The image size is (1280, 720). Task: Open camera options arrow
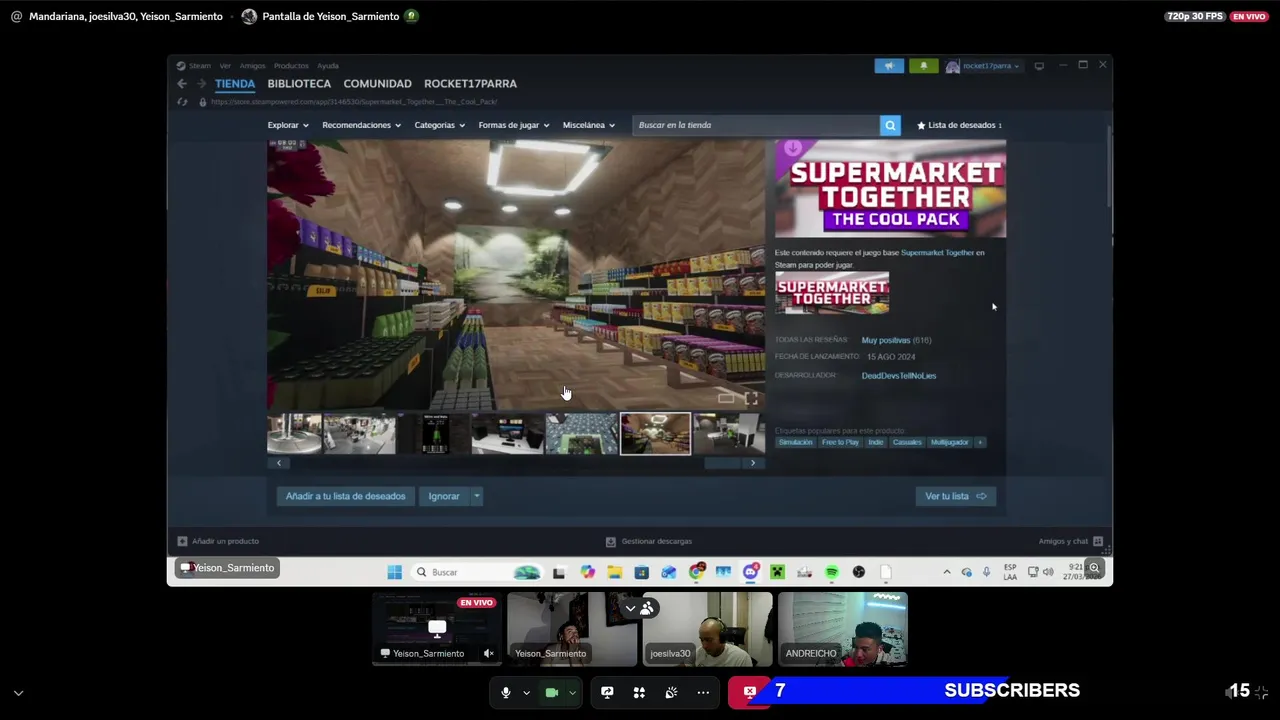click(572, 693)
